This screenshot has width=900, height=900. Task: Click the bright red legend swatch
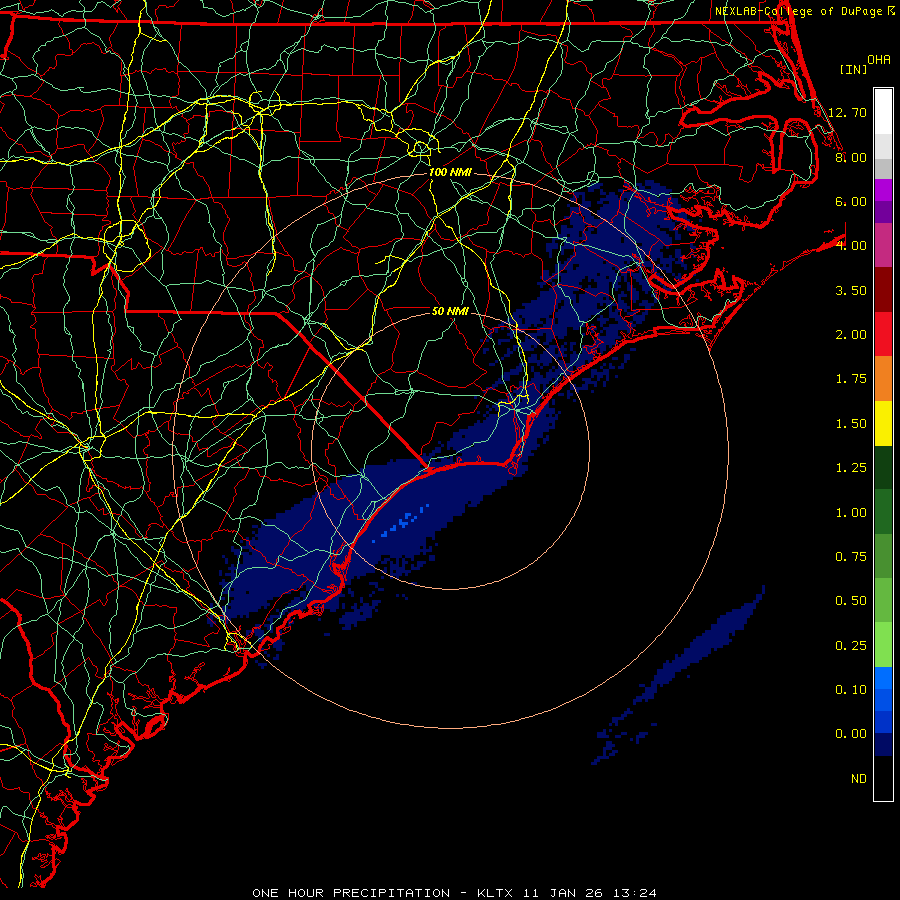point(883,334)
